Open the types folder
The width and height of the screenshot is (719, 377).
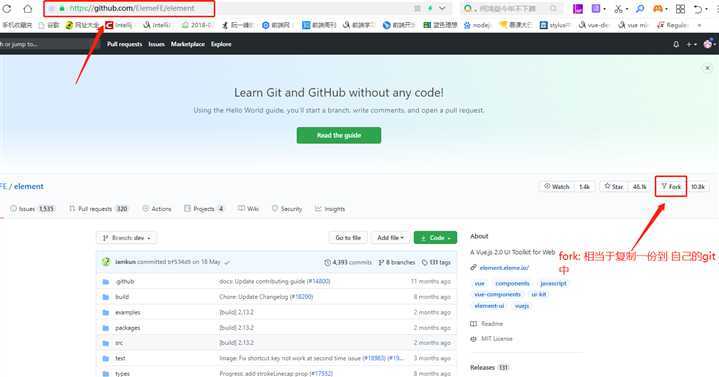tap(122, 373)
